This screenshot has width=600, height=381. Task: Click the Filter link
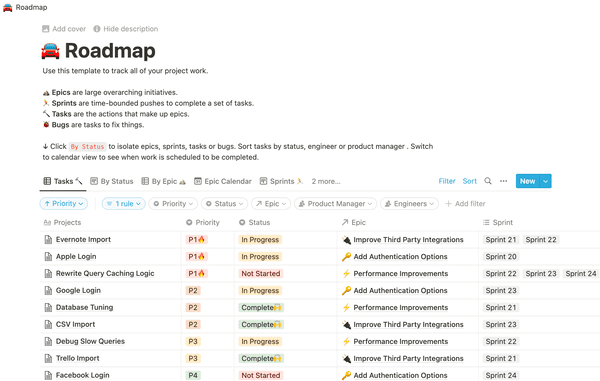[x=447, y=181]
